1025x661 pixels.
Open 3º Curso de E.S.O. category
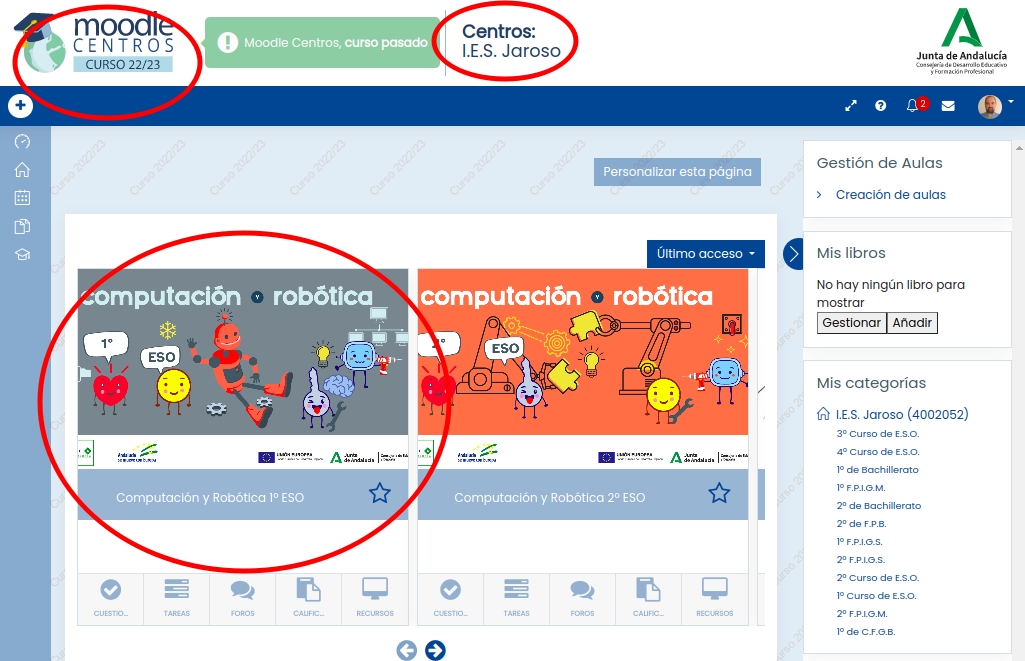pyautogui.click(x=878, y=433)
